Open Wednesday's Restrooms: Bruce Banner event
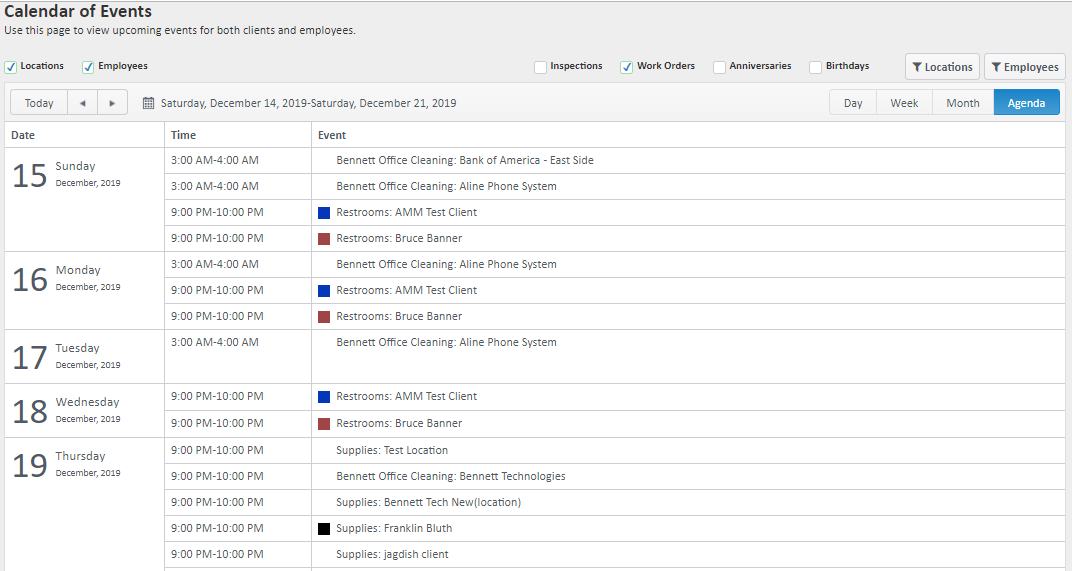Image resolution: width=1072 pixels, height=571 pixels. click(399, 423)
